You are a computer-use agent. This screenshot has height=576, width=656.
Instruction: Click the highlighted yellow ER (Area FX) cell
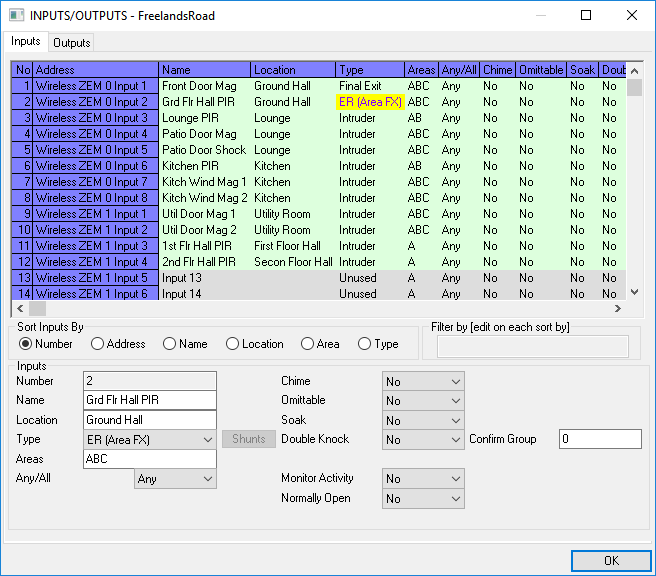point(370,102)
